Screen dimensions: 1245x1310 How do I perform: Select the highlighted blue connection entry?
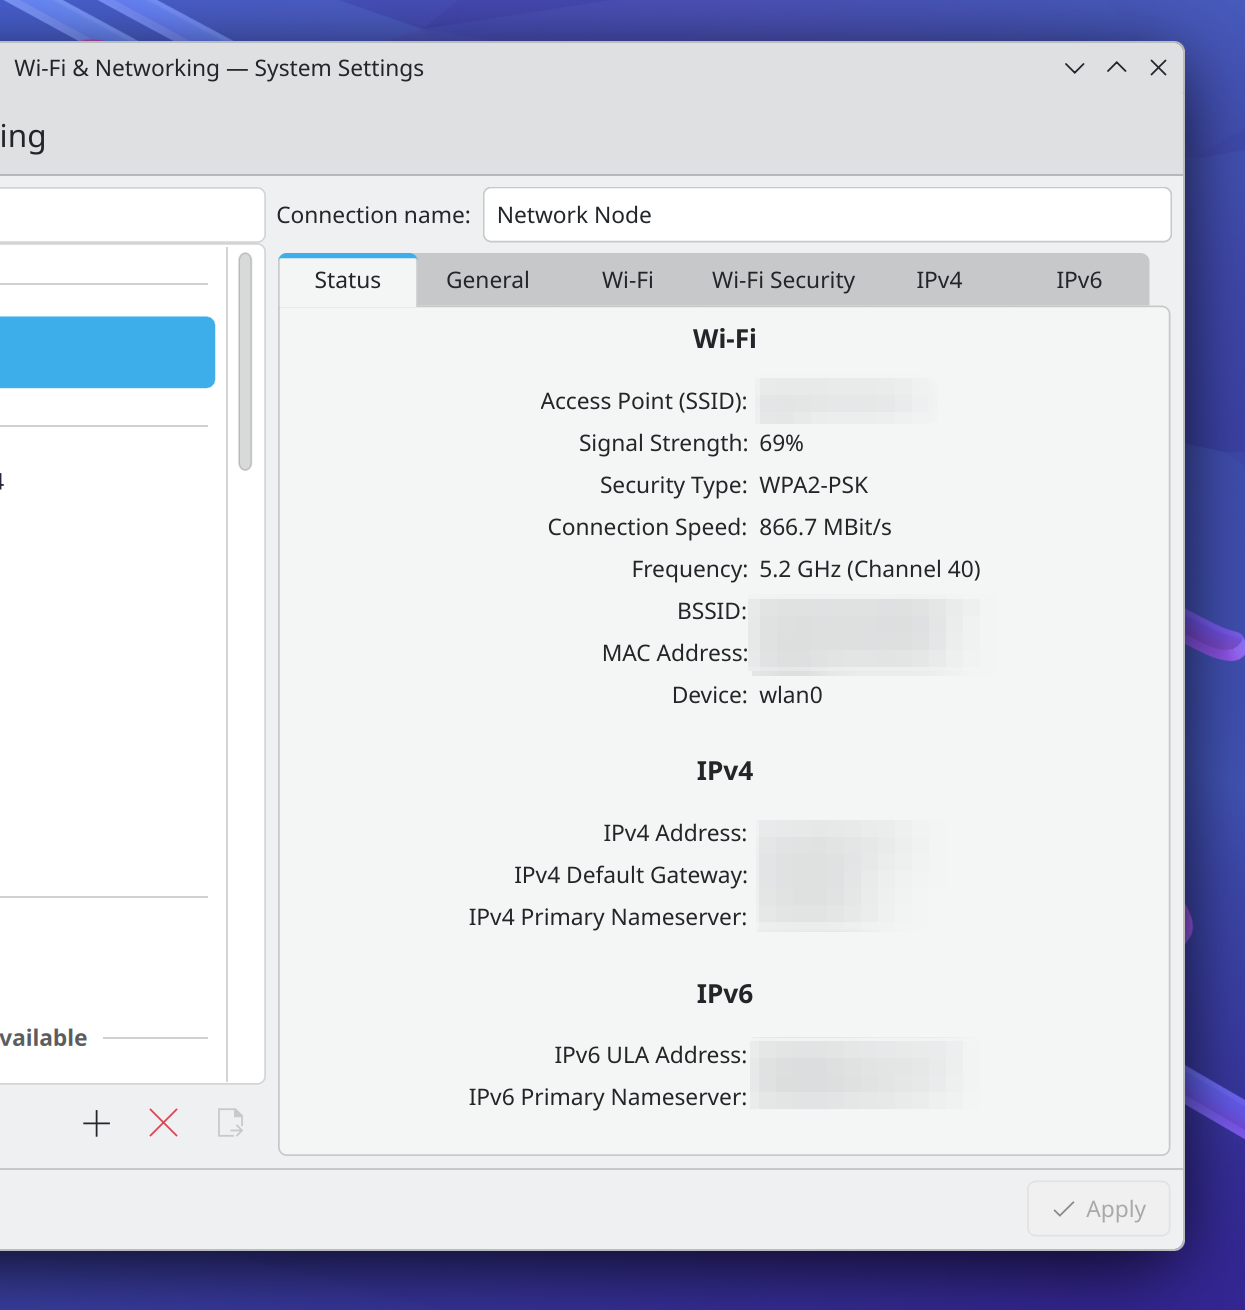(x=105, y=352)
